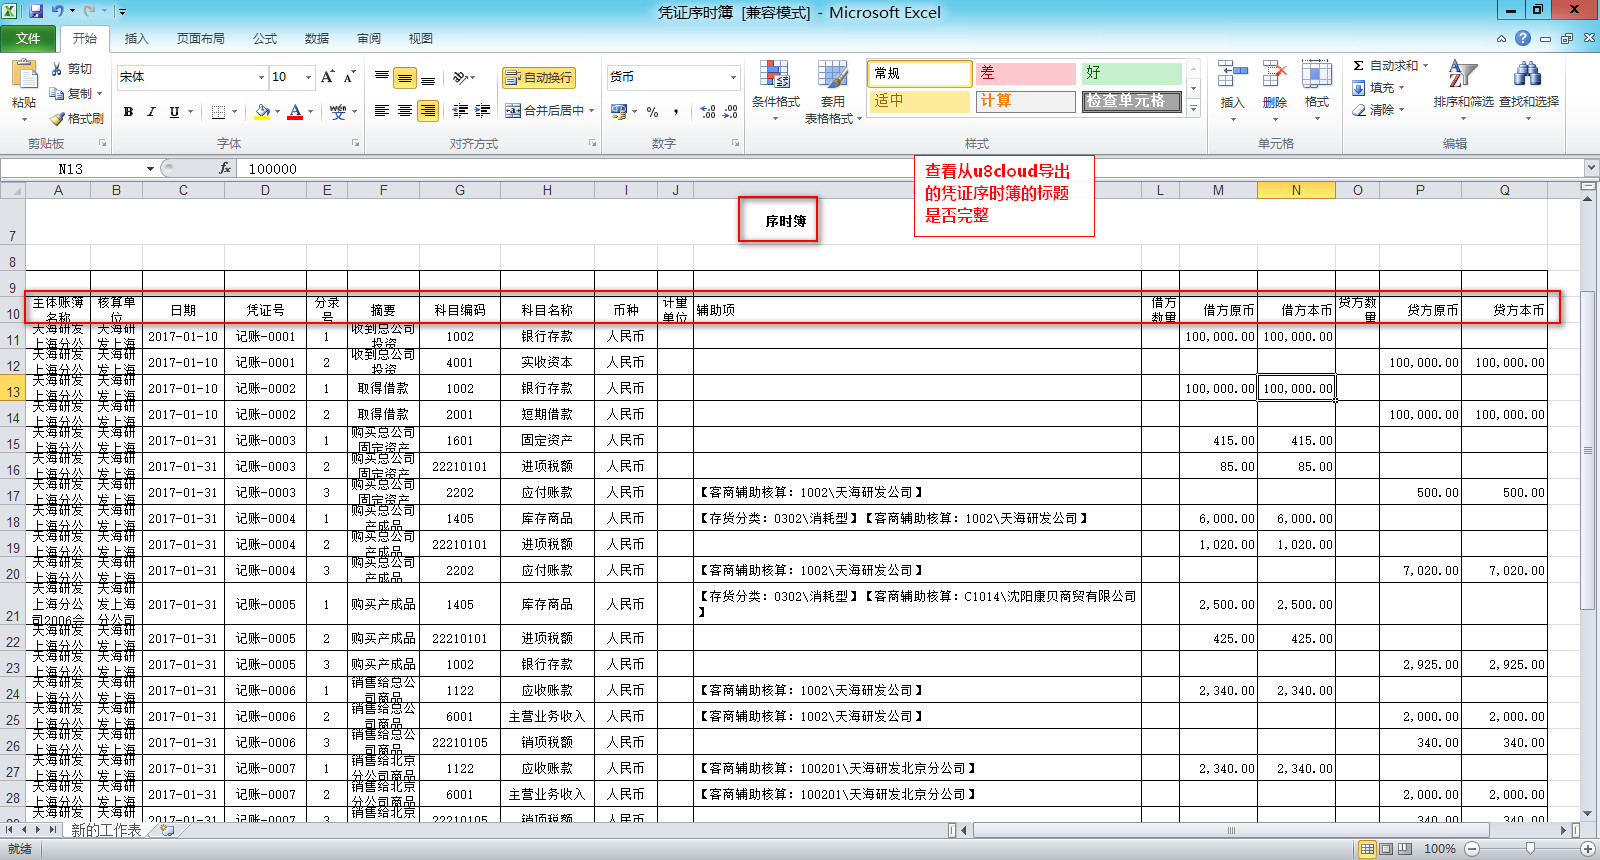
Task: Click the Insert Function fx icon
Action: coord(225,169)
